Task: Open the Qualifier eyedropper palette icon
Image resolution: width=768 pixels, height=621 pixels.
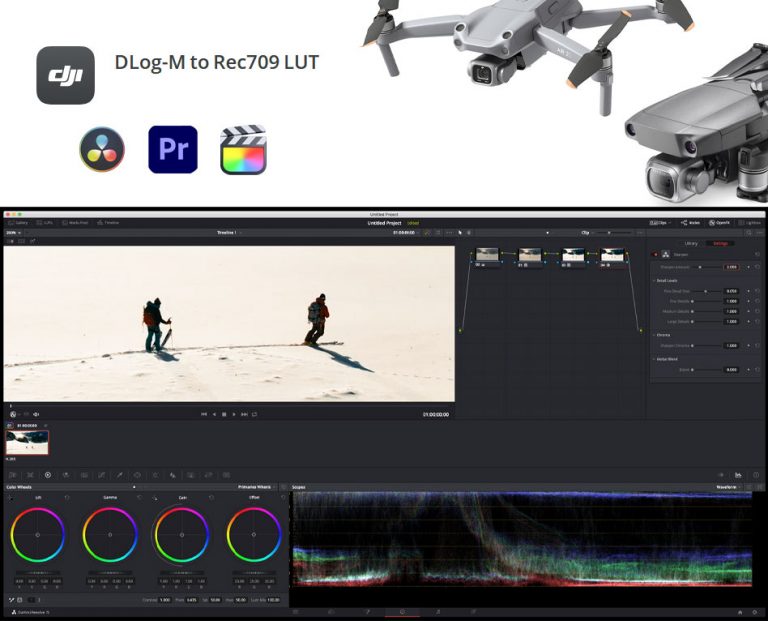Action: coord(119,475)
